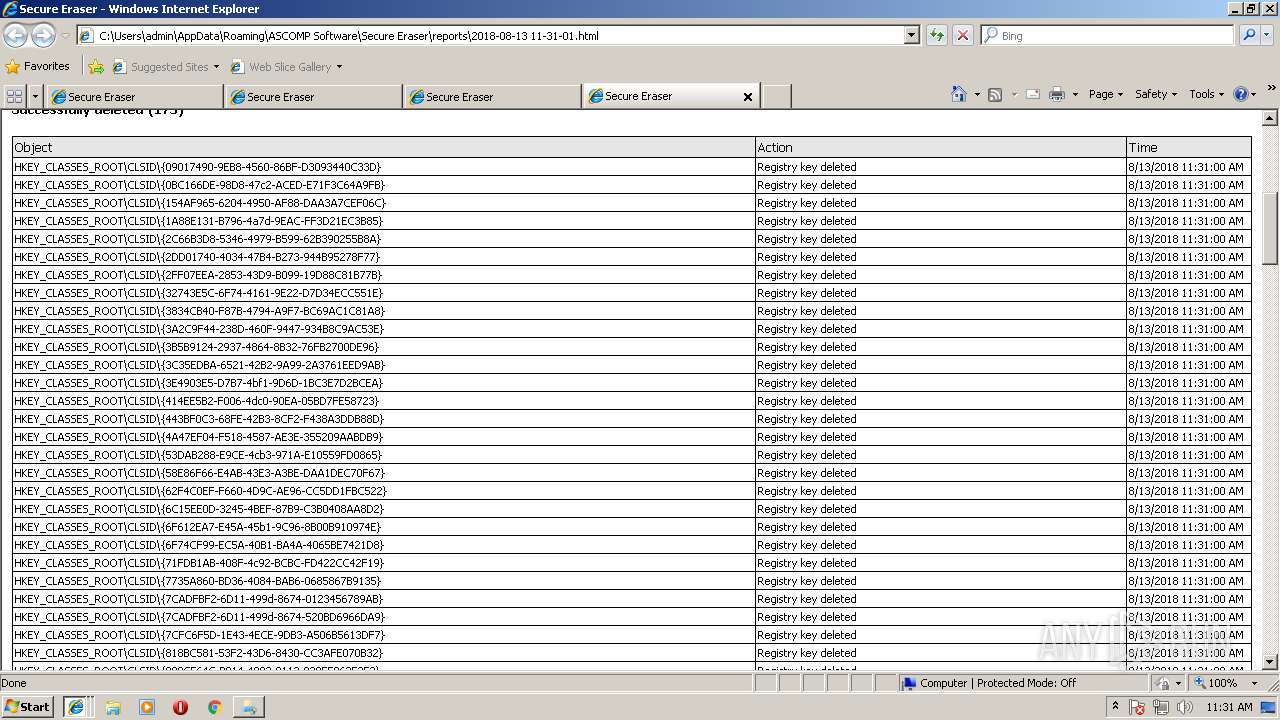1280x720 pixels.
Task: Expand the Print options dropdown
Action: (x=1075, y=95)
